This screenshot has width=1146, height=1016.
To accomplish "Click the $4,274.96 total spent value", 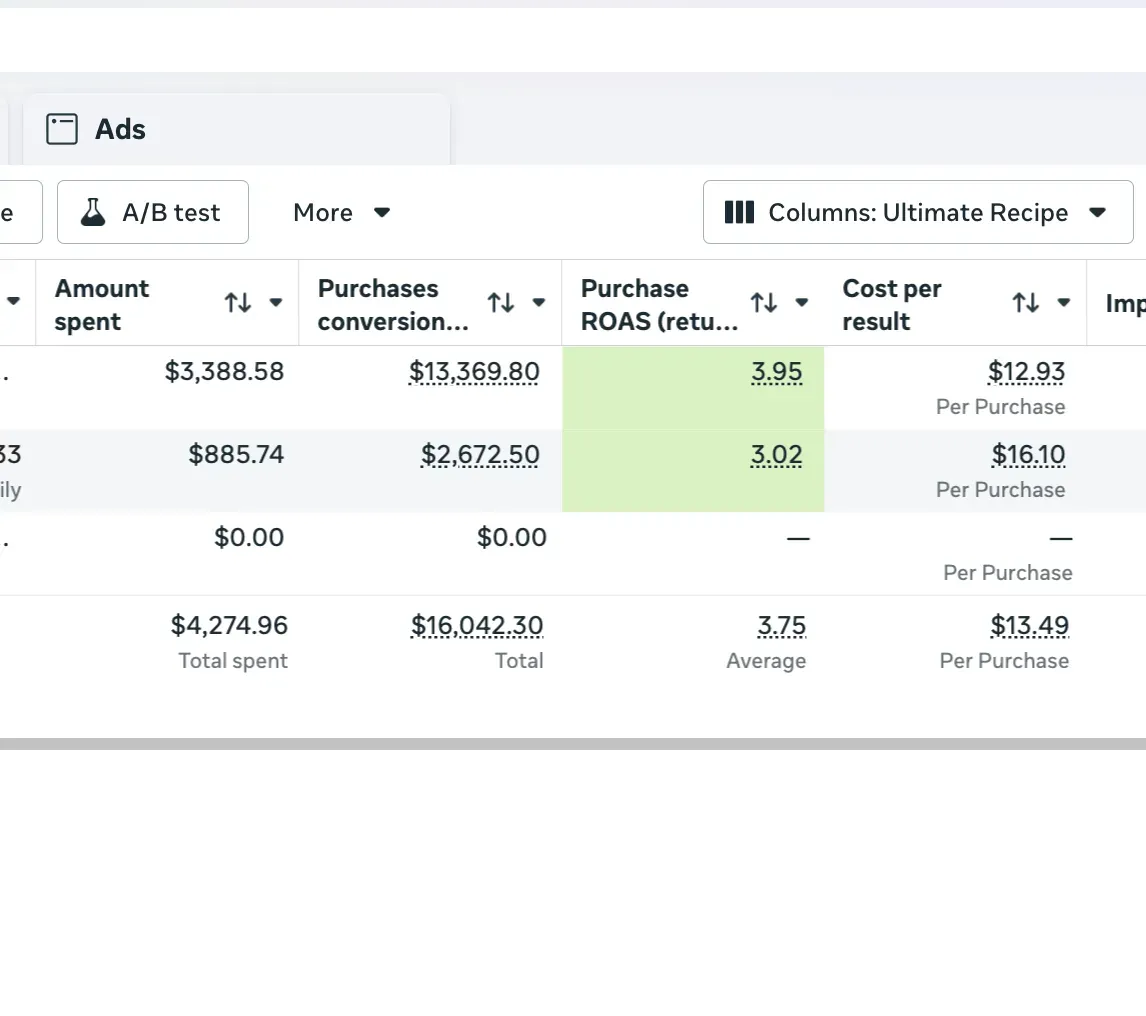I will click(229, 625).
